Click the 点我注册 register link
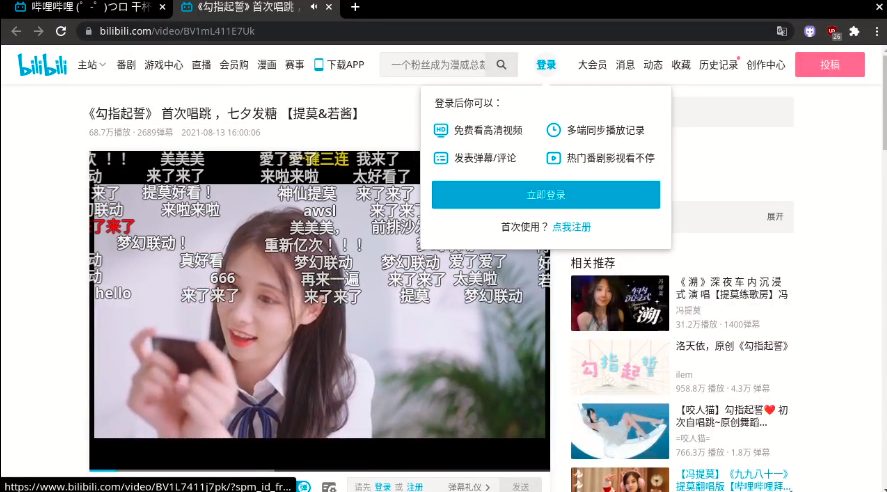 click(x=571, y=227)
